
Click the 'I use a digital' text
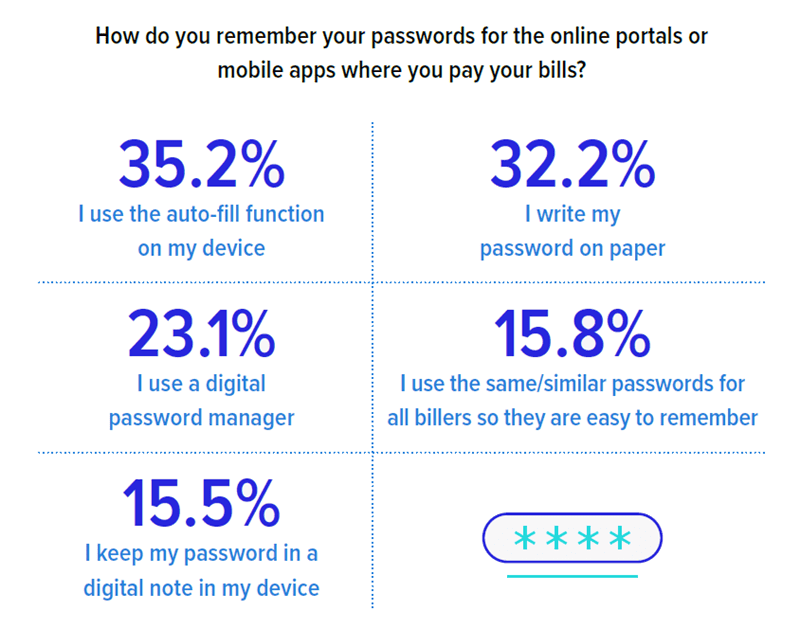tap(202, 384)
